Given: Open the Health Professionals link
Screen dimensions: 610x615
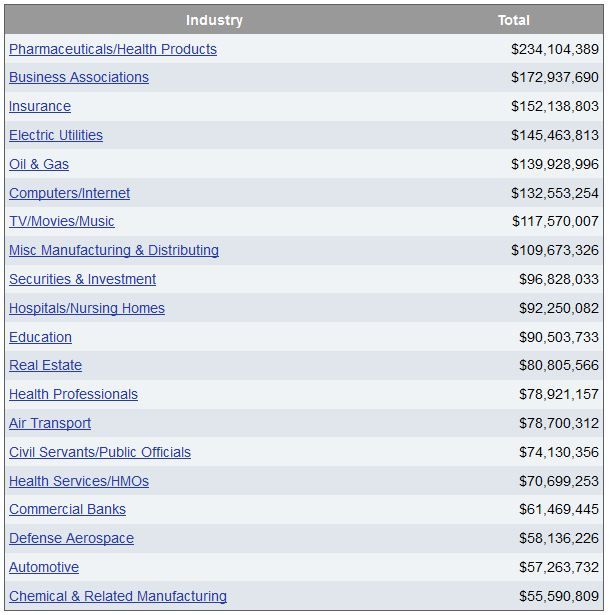Looking at the screenshot, I should (73, 395).
